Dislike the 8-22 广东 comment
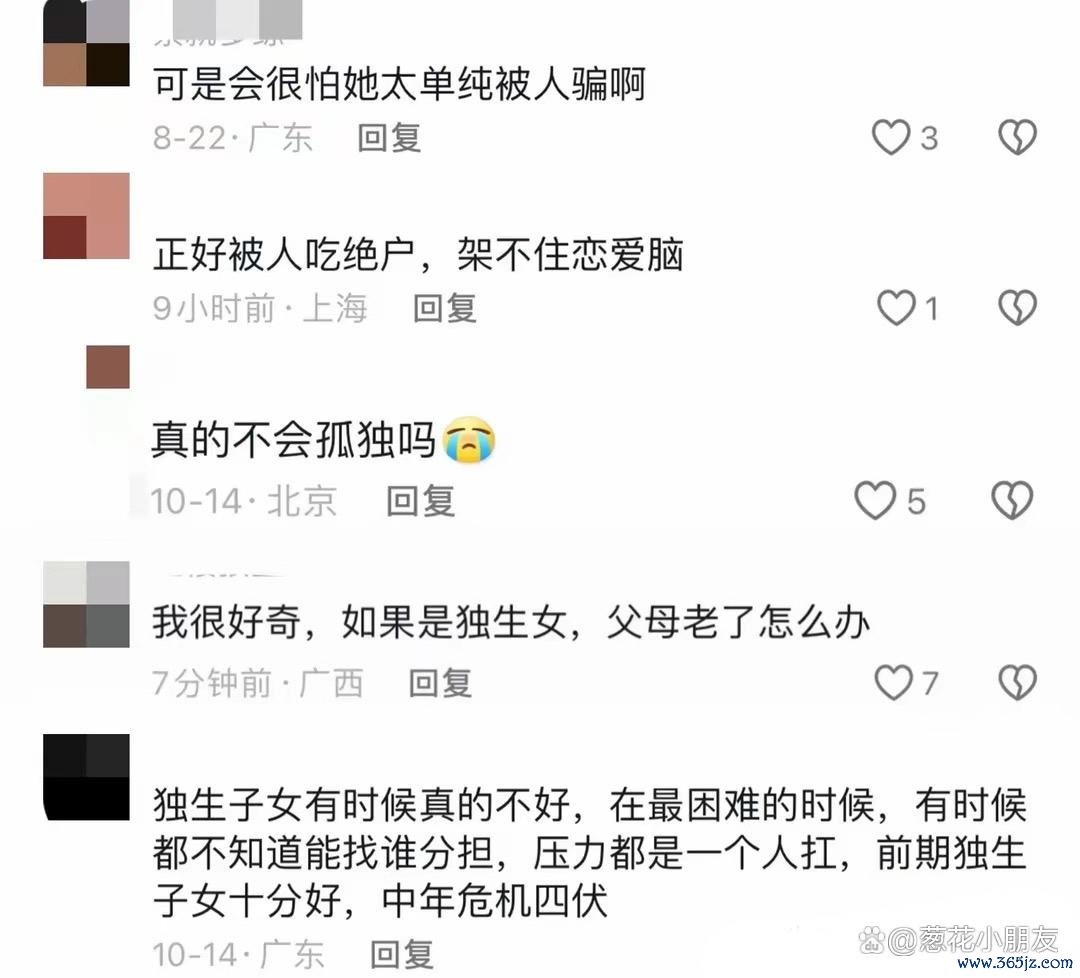Viewport: 1080px width, 978px height. (x=1017, y=137)
